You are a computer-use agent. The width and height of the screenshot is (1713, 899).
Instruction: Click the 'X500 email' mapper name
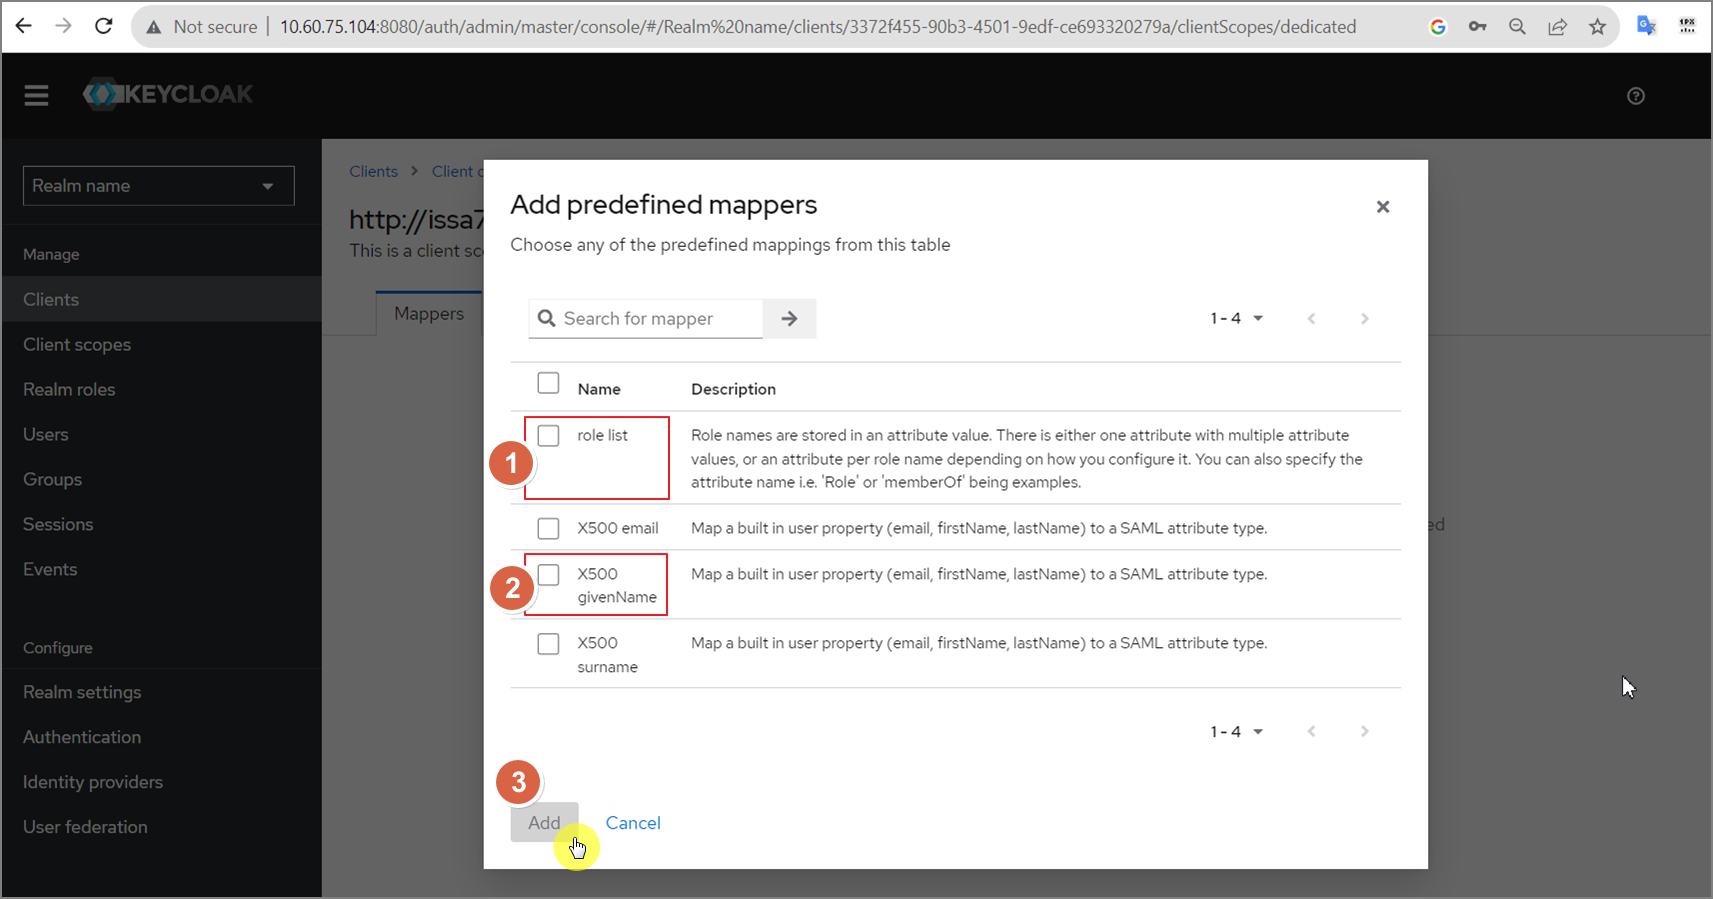coord(618,528)
